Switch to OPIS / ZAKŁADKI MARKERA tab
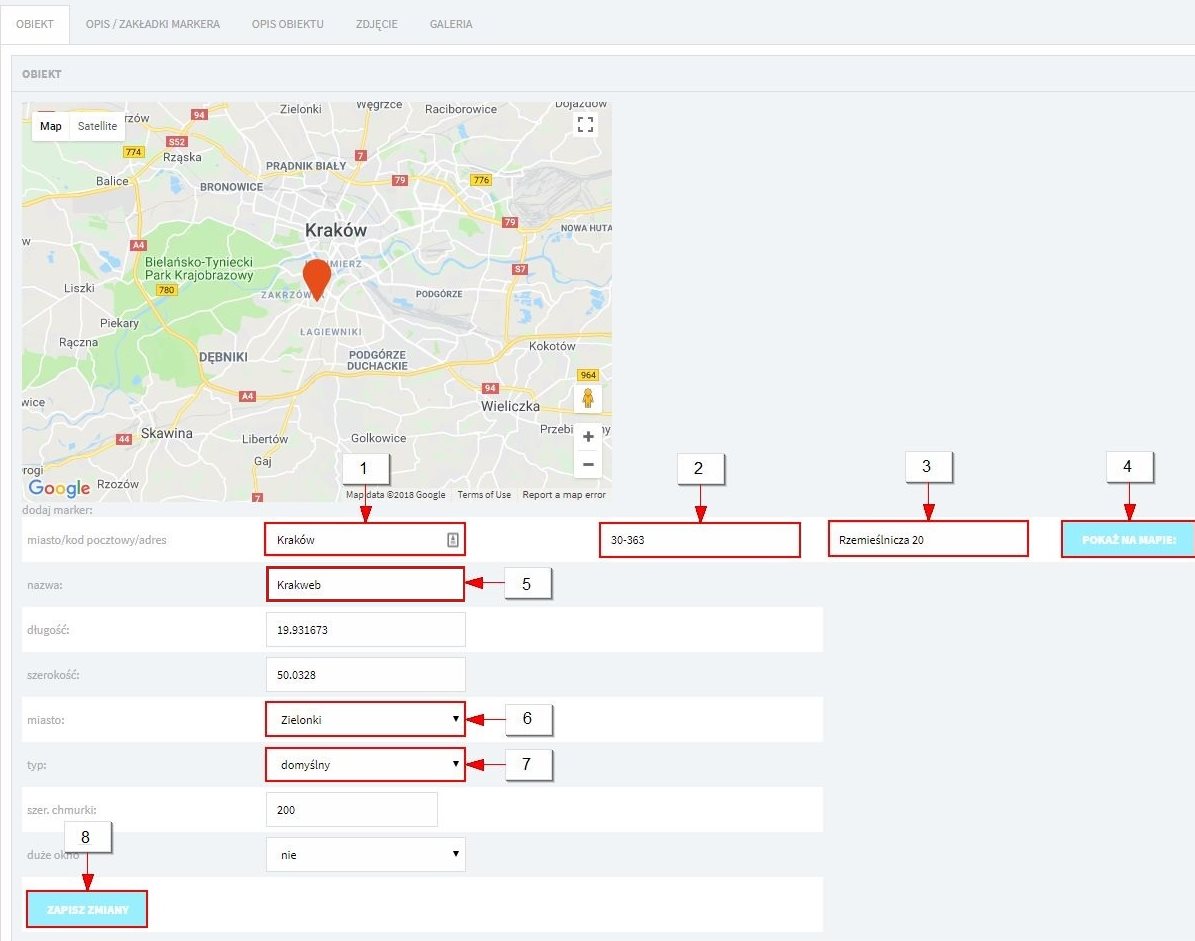1195x941 pixels. 152,24
